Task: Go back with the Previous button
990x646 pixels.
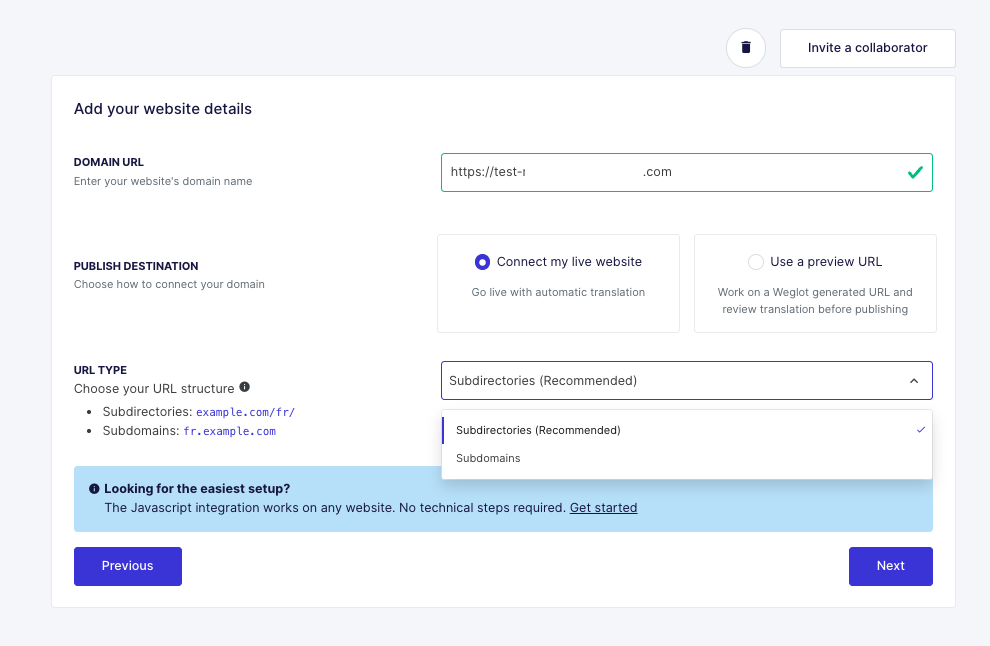Action: (x=128, y=566)
